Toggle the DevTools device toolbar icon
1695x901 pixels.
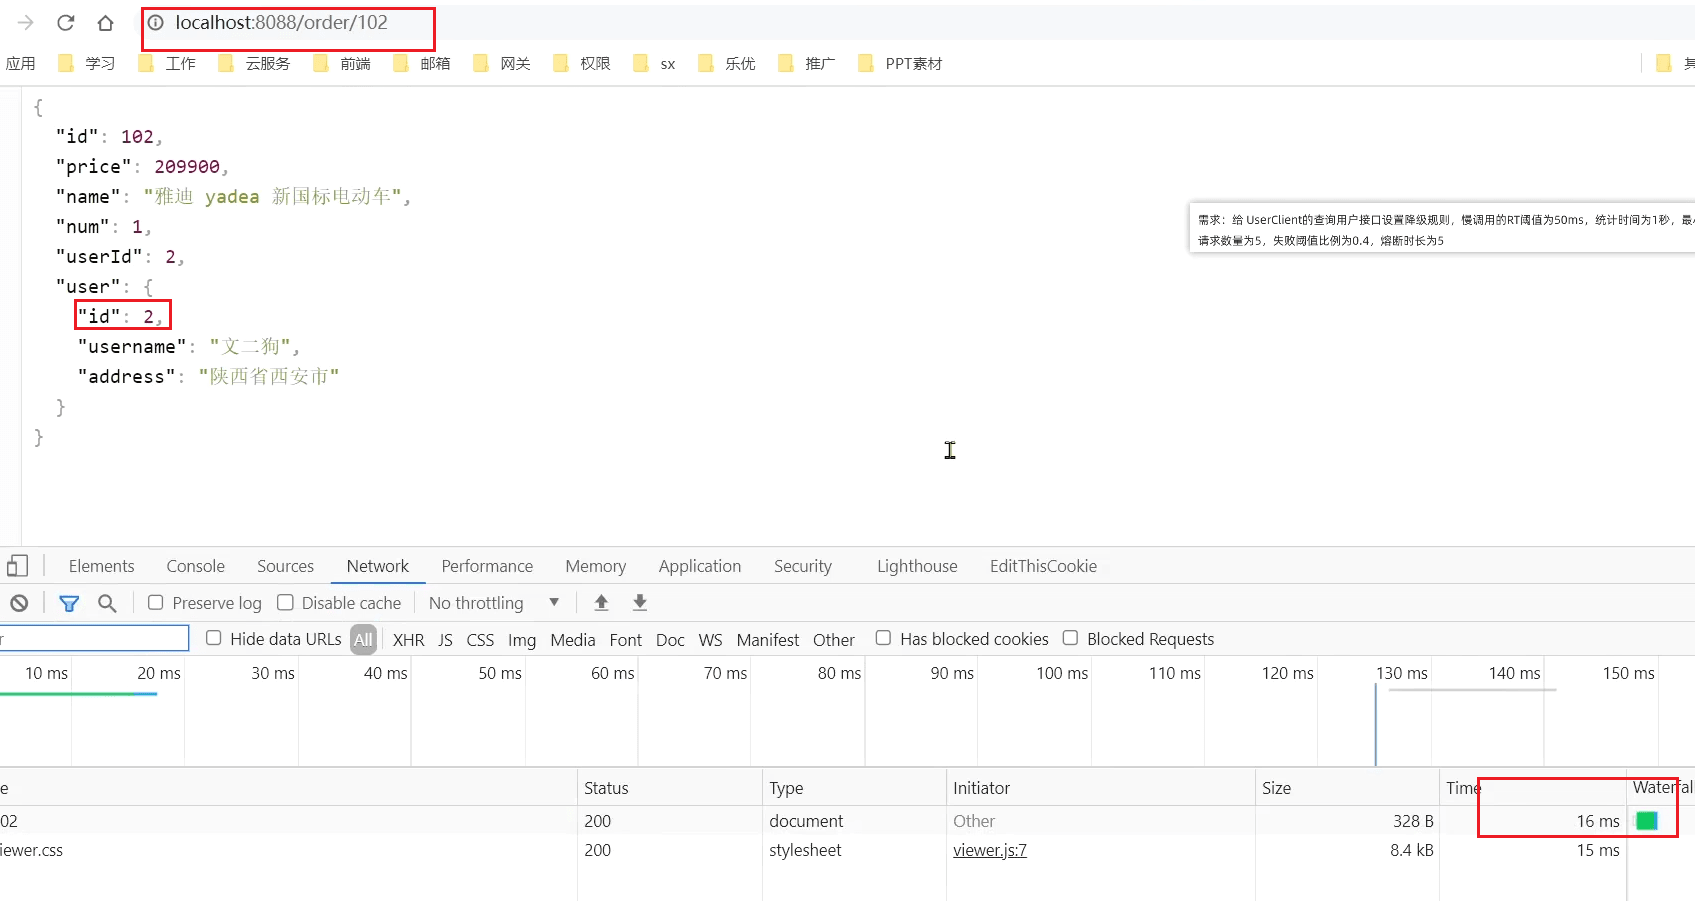pos(17,566)
